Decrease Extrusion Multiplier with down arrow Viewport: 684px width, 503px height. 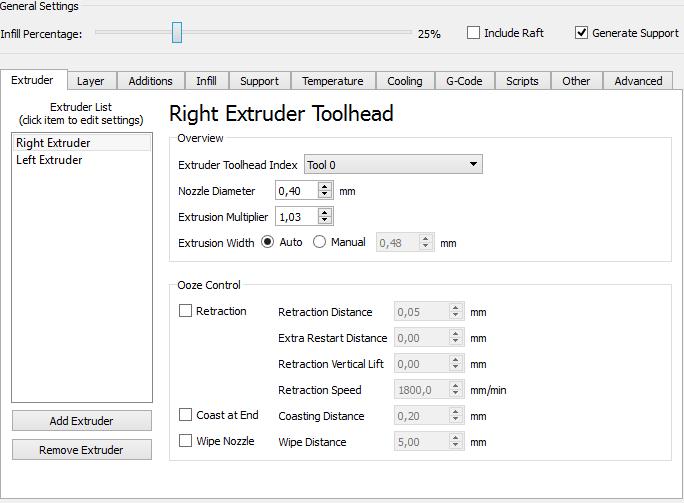[324, 220]
